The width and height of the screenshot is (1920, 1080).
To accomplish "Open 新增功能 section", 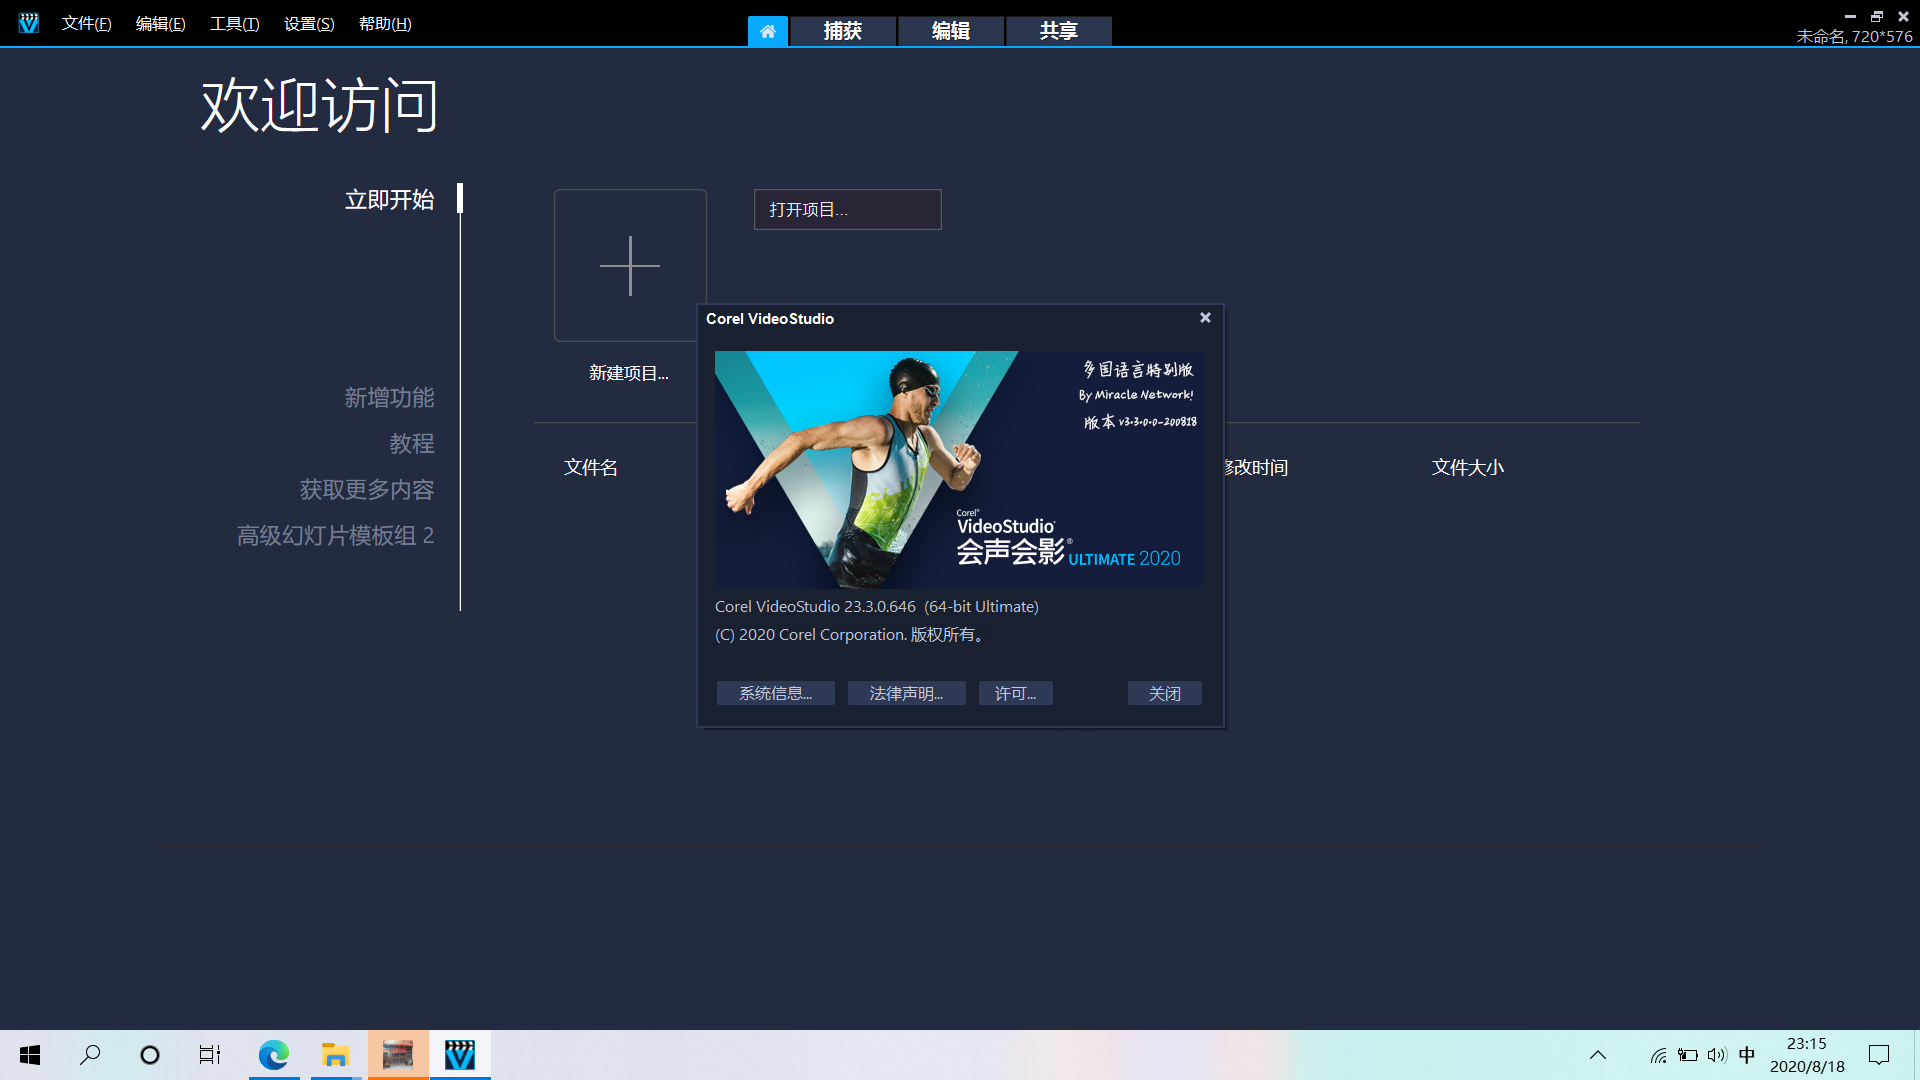I will tap(389, 398).
